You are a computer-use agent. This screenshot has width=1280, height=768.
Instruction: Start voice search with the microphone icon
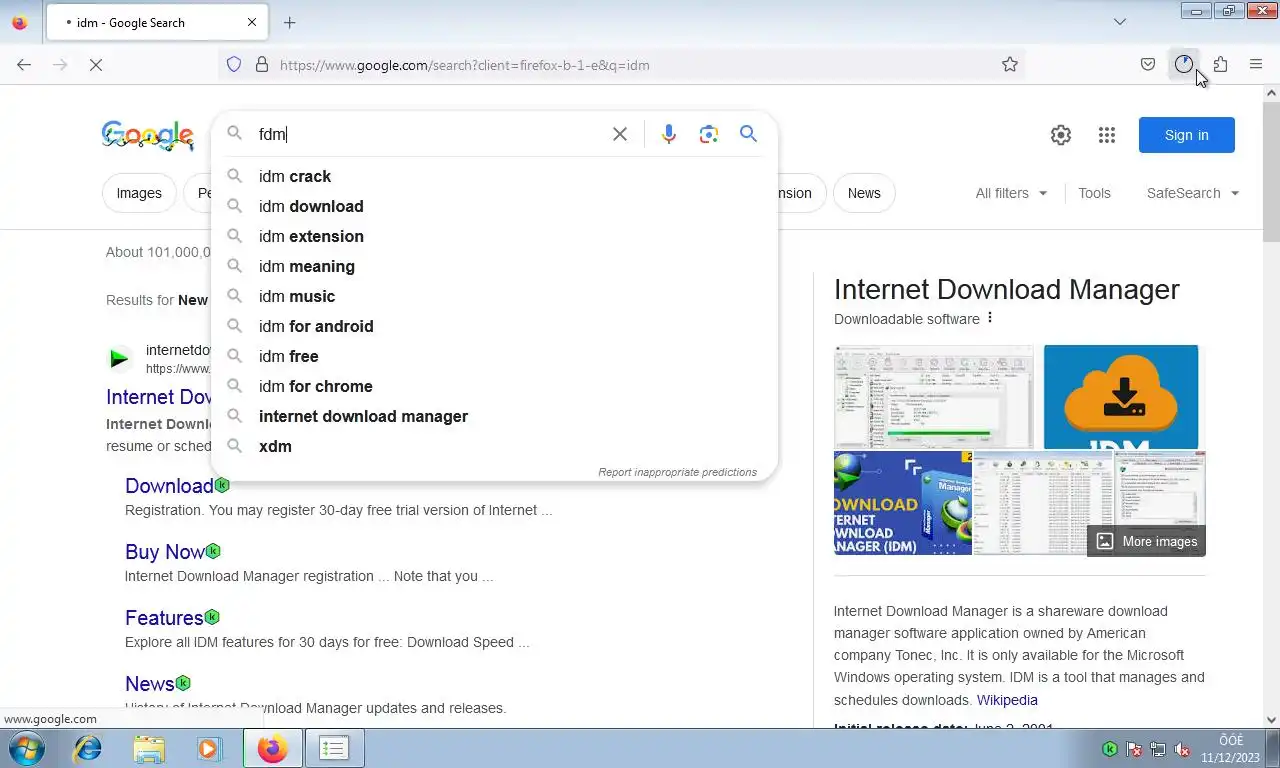(669, 134)
